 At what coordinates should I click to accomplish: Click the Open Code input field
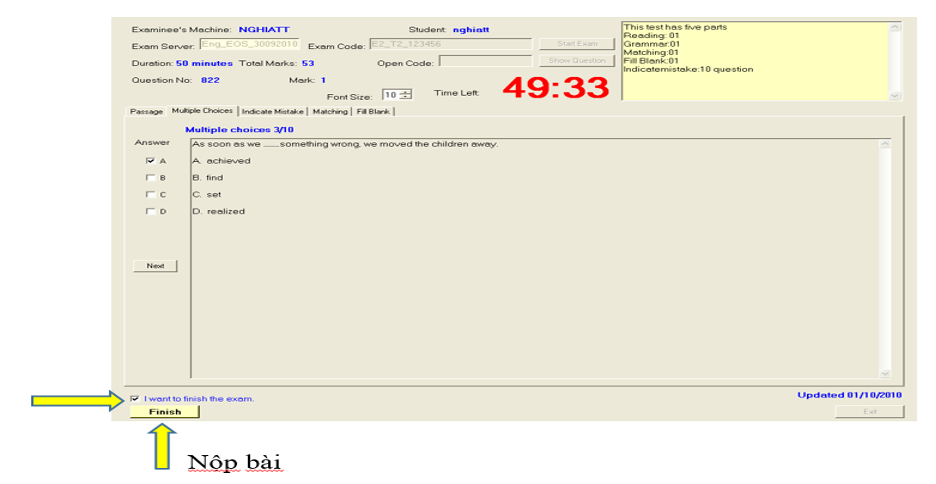[x=484, y=61]
